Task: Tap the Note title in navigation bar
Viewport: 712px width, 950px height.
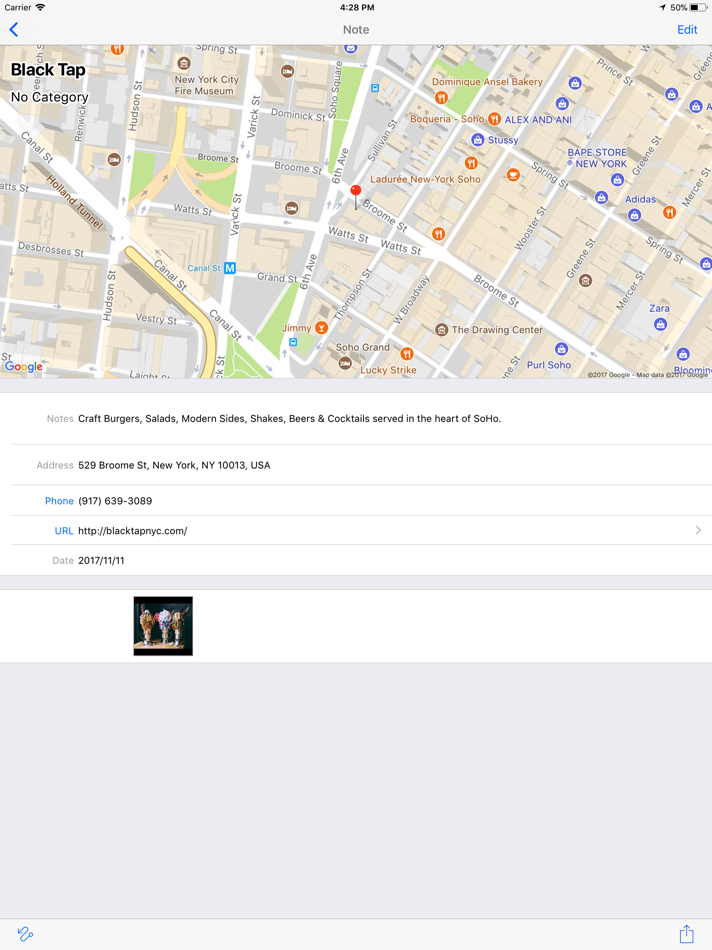Action: pos(356,30)
